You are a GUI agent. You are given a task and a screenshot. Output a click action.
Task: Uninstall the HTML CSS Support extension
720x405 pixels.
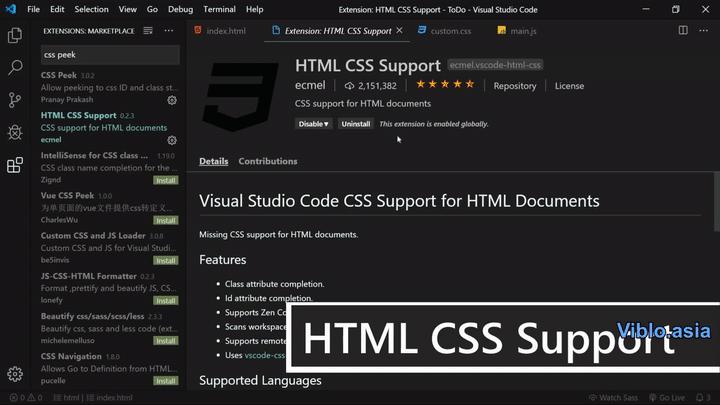pos(355,124)
